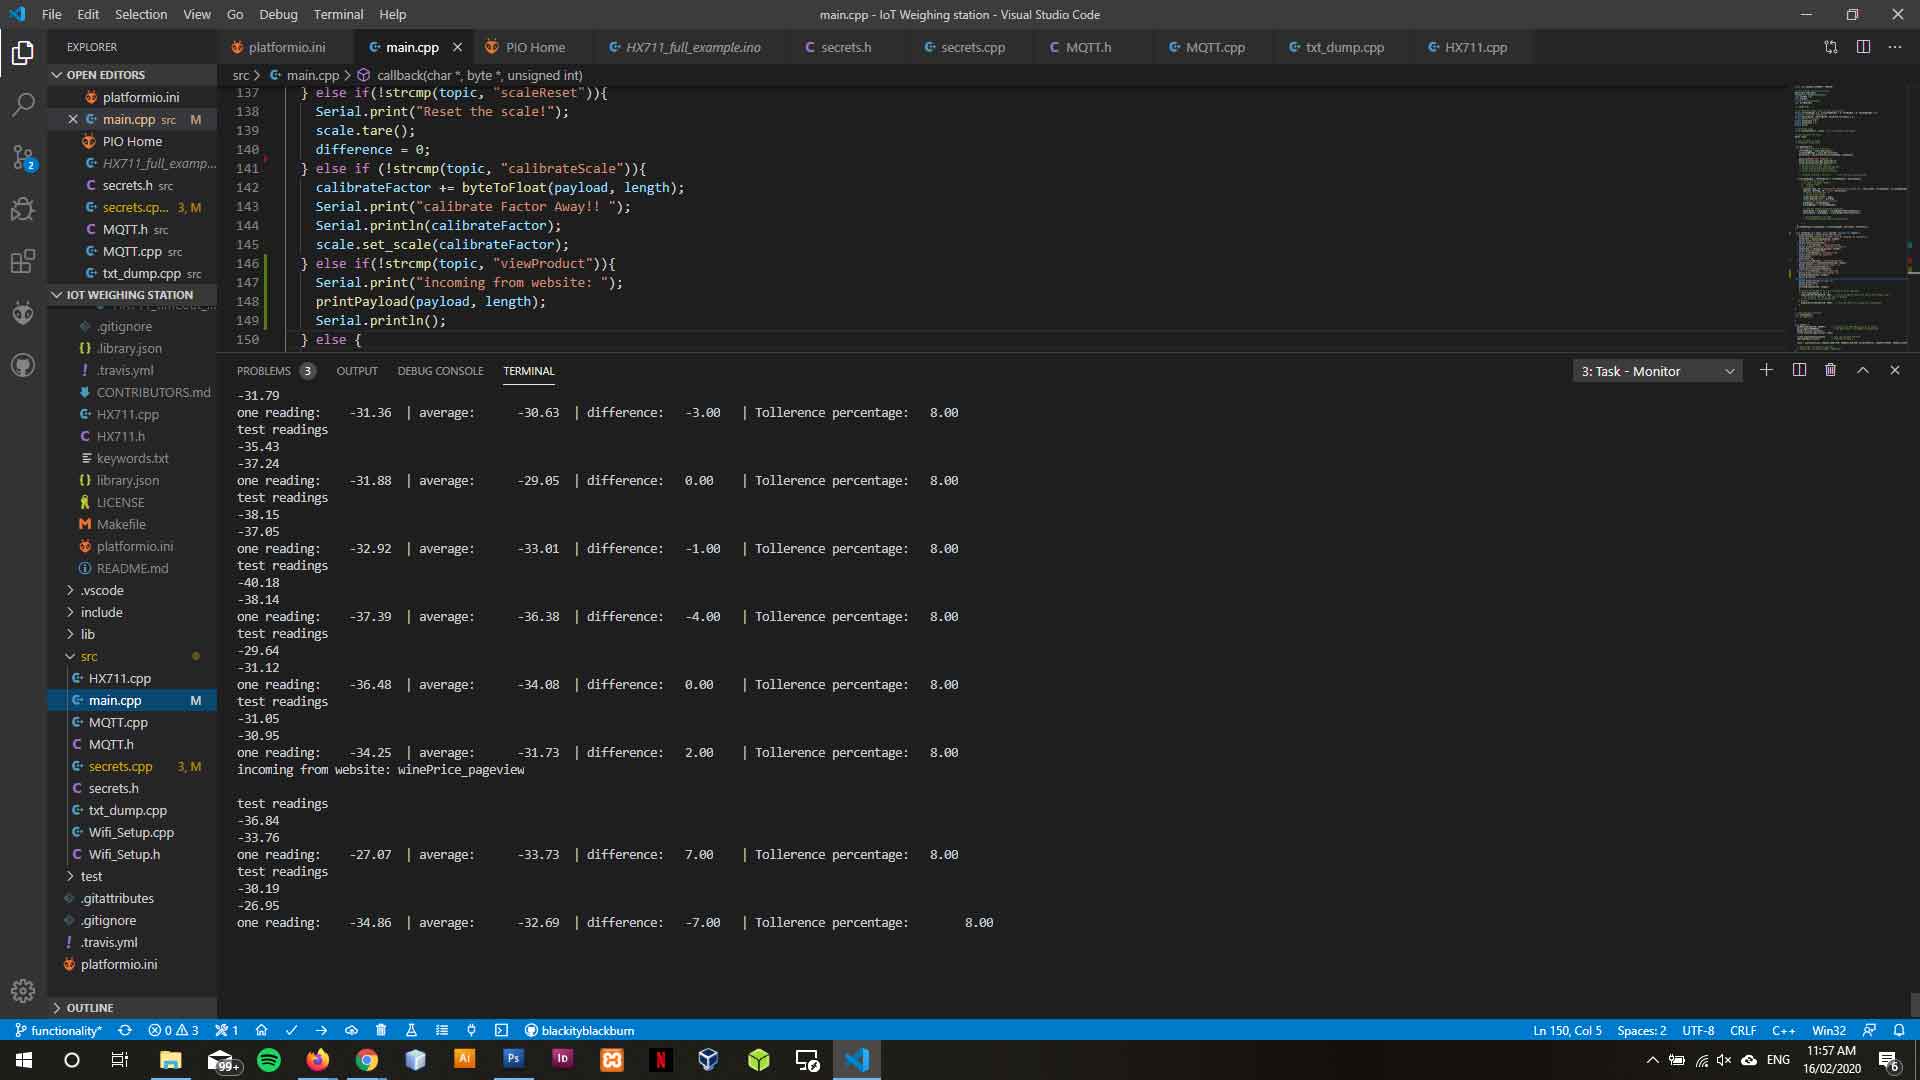Split the terminal pane
The width and height of the screenshot is (1920, 1080).
1799,370
